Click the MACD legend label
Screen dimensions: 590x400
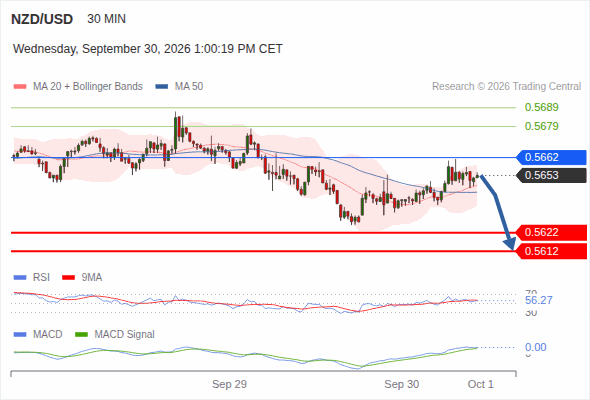47,335
